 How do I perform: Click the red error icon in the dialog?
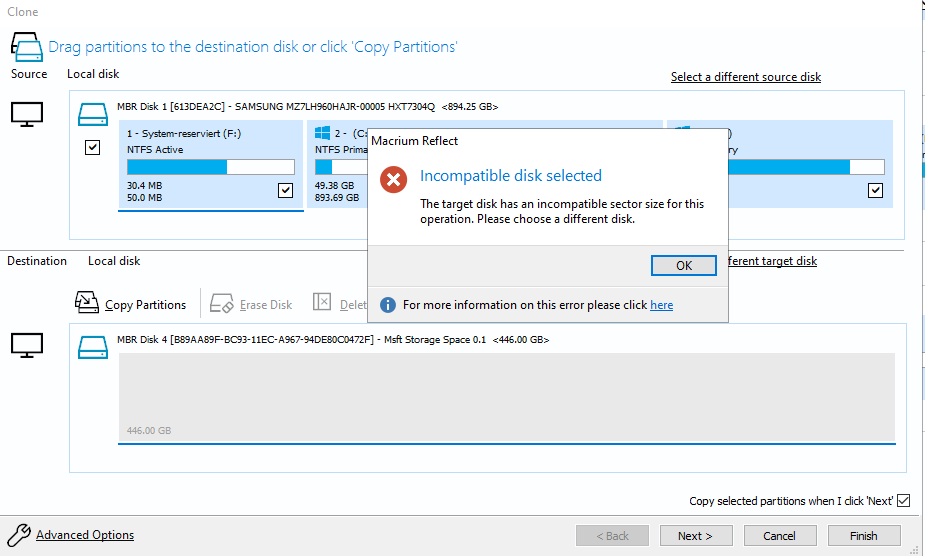(x=393, y=179)
